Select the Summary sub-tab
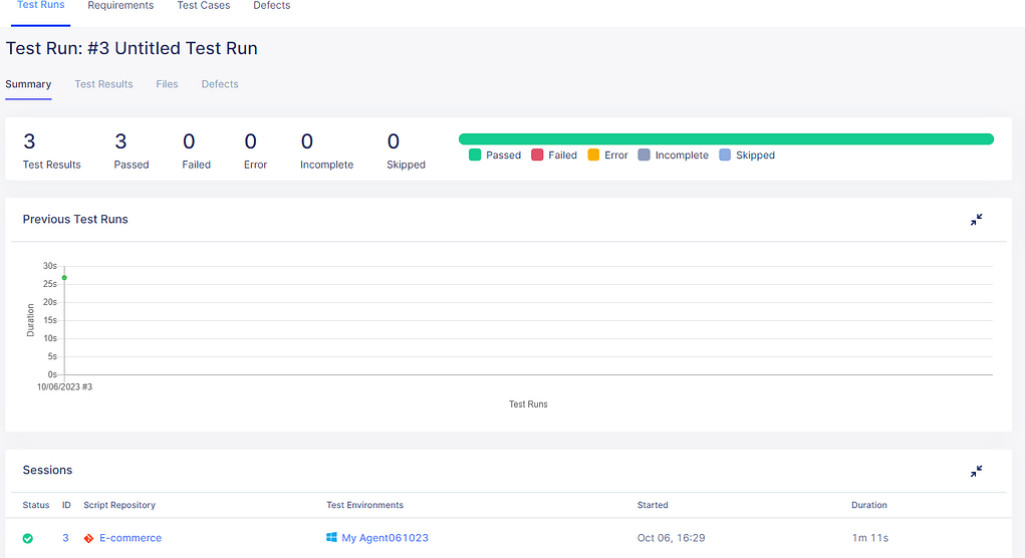Image resolution: width=1025 pixels, height=558 pixels. 28,84
